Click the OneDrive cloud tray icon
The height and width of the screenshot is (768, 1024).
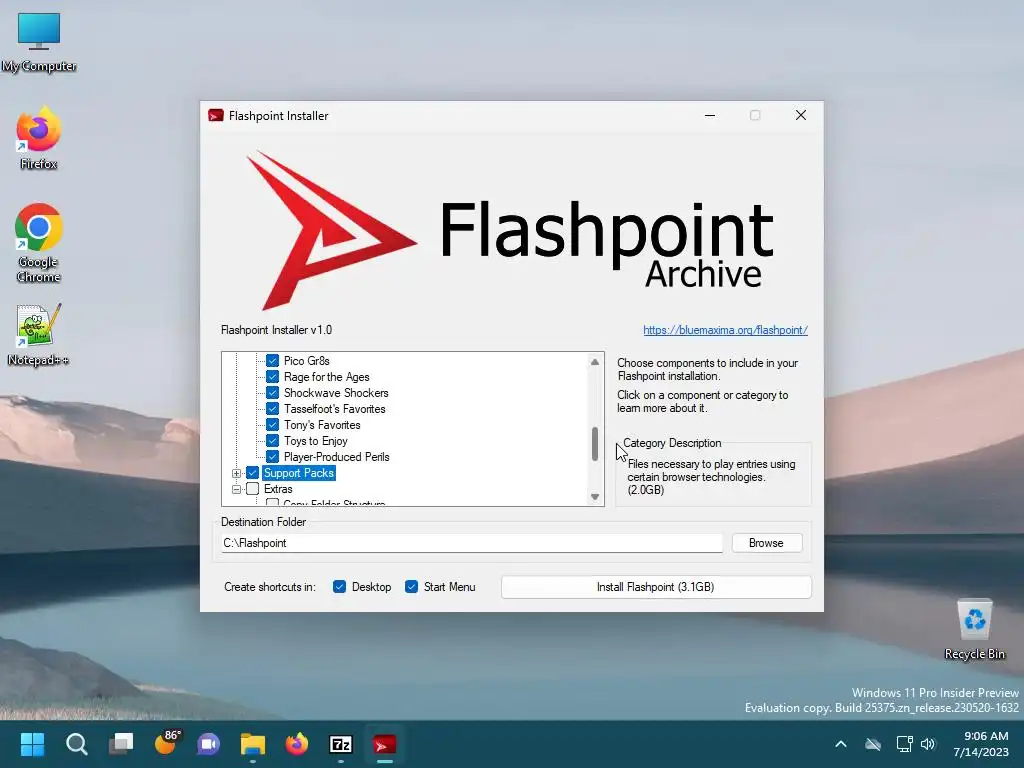click(x=872, y=744)
